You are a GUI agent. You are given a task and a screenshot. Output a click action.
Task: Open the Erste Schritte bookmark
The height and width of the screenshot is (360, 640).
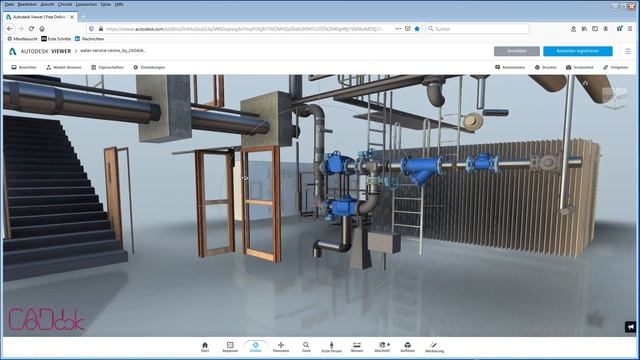coord(56,39)
